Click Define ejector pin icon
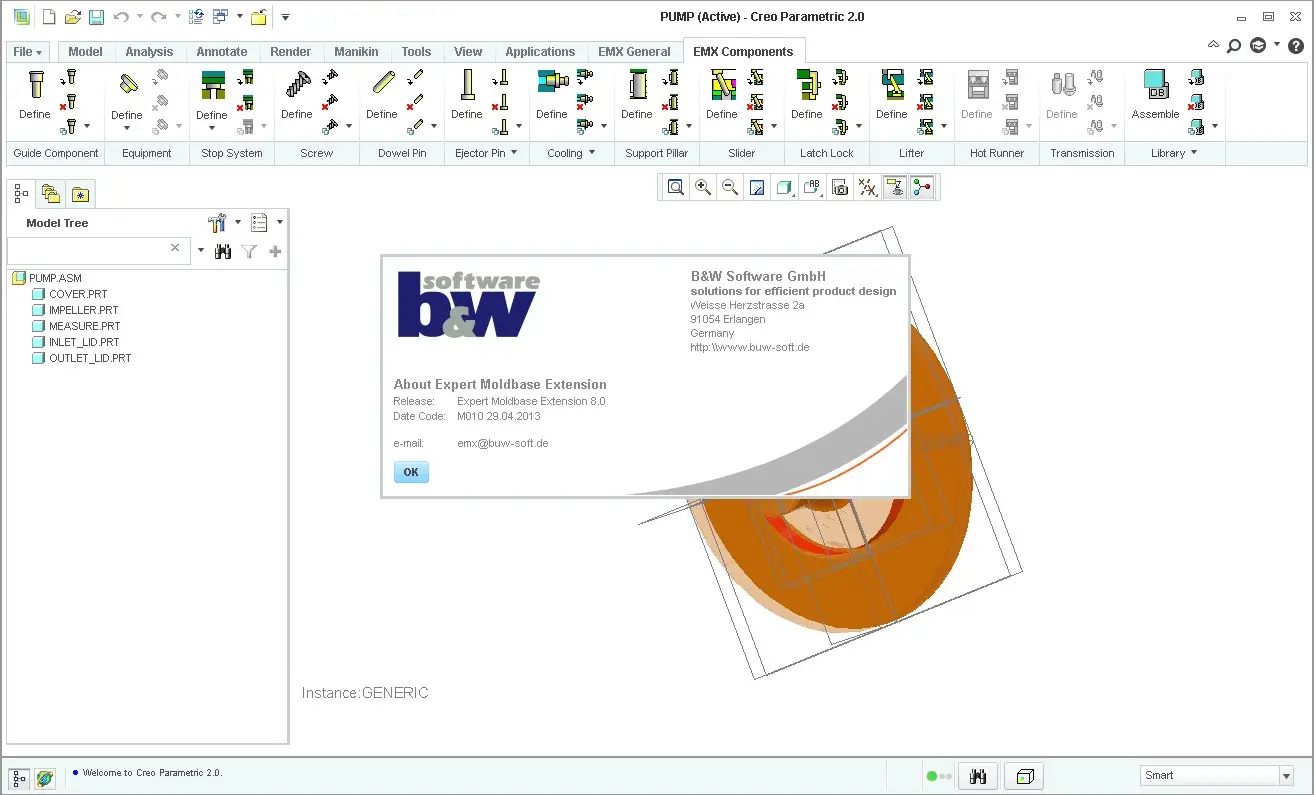The height and width of the screenshot is (795, 1314). (x=467, y=84)
